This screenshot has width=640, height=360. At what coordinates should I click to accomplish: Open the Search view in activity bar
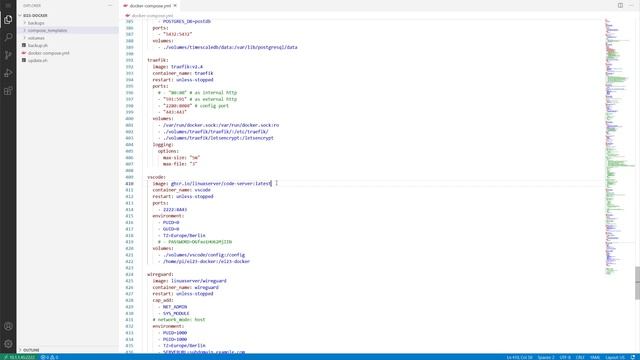(8, 37)
